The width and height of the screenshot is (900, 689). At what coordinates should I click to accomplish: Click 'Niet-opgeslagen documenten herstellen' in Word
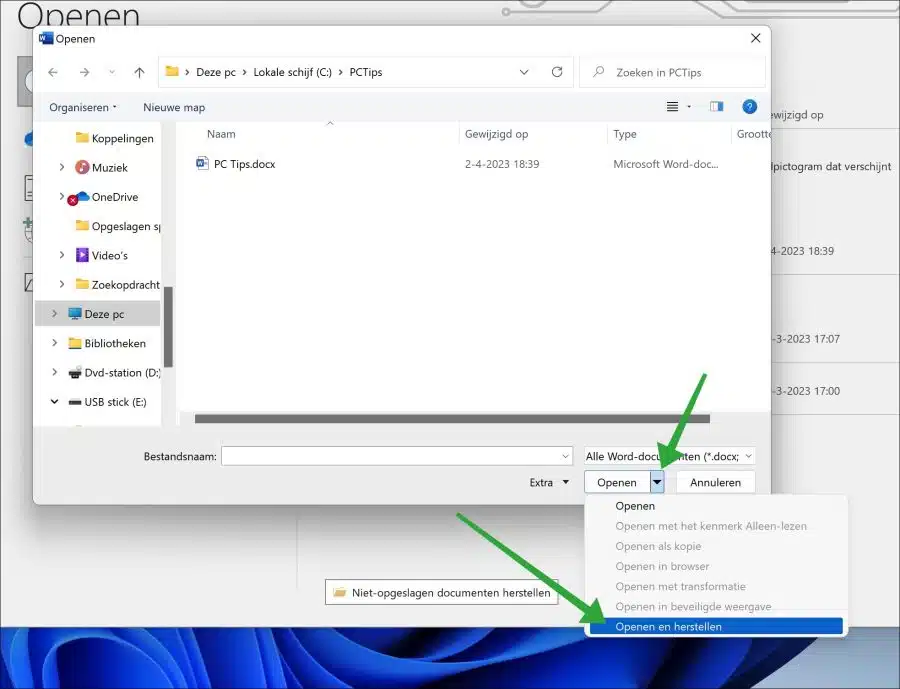(x=441, y=592)
